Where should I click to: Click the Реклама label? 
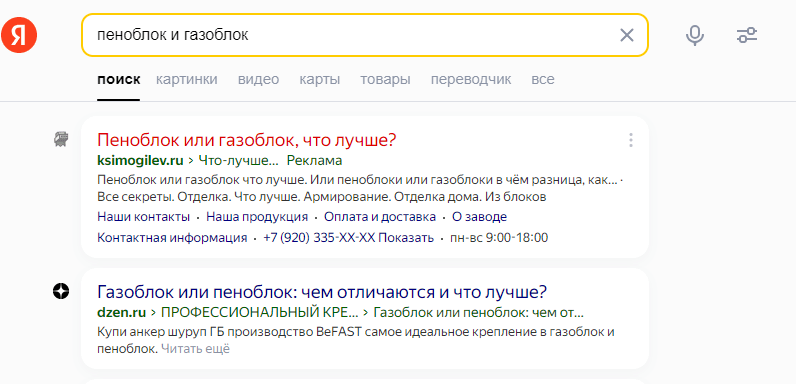click(x=314, y=161)
